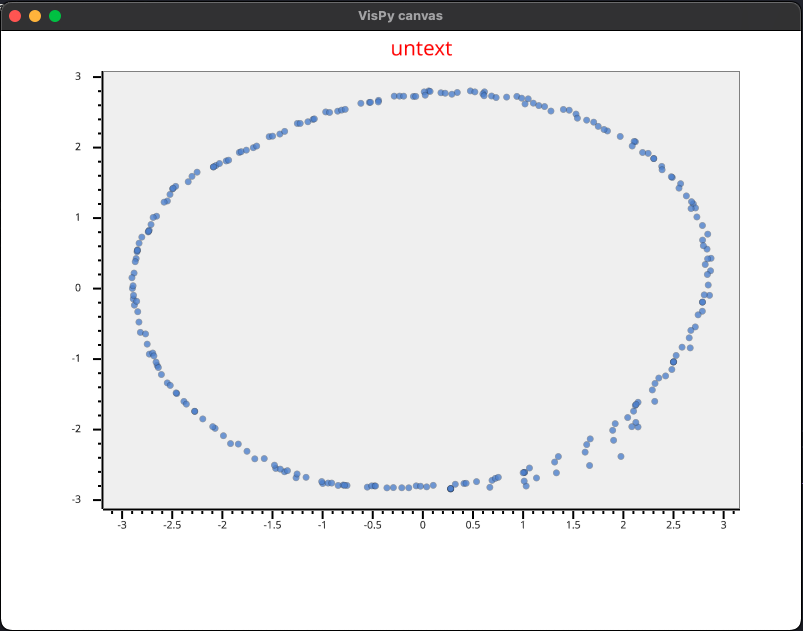Viewport: 803px width, 631px height.
Task: Click y-axis tick label '-3'
Action: point(76,499)
